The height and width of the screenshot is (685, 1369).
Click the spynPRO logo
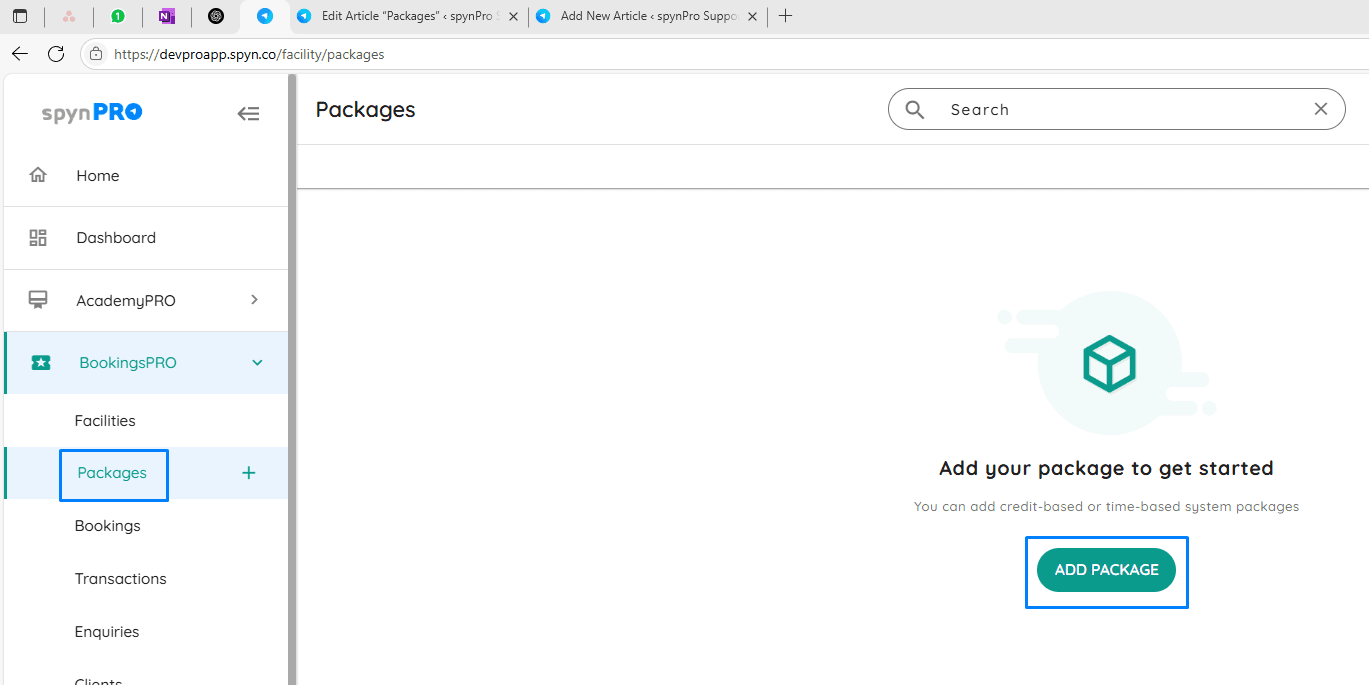(x=92, y=113)
